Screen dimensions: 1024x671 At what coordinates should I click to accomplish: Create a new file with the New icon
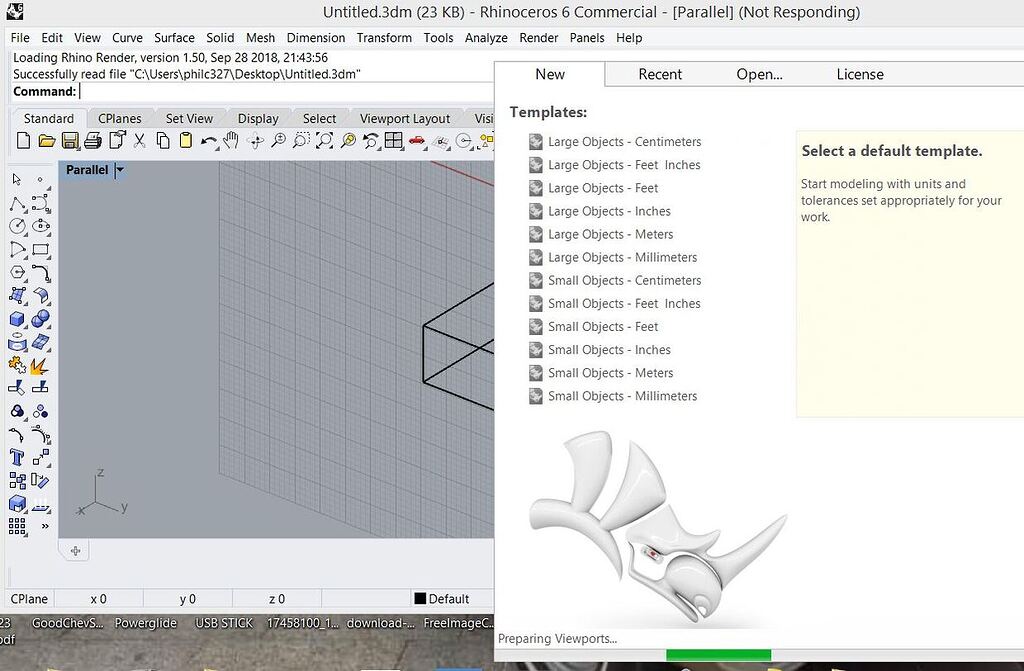tap(22, 142)
